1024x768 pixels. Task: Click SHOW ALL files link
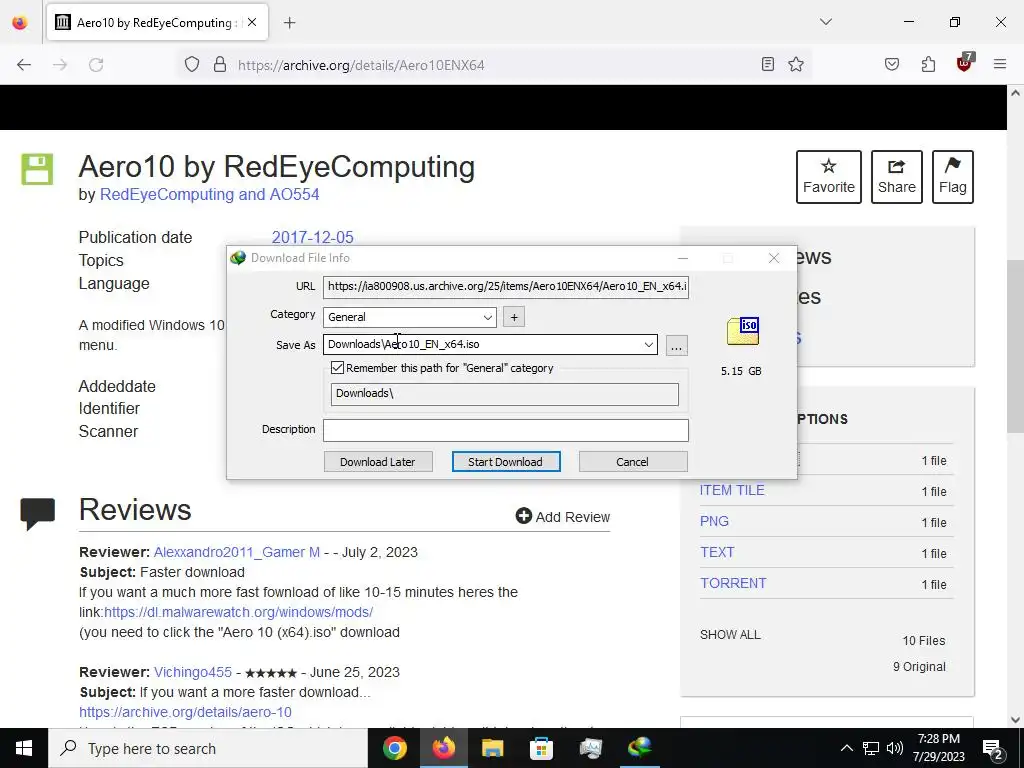click(x=730, y=635)
